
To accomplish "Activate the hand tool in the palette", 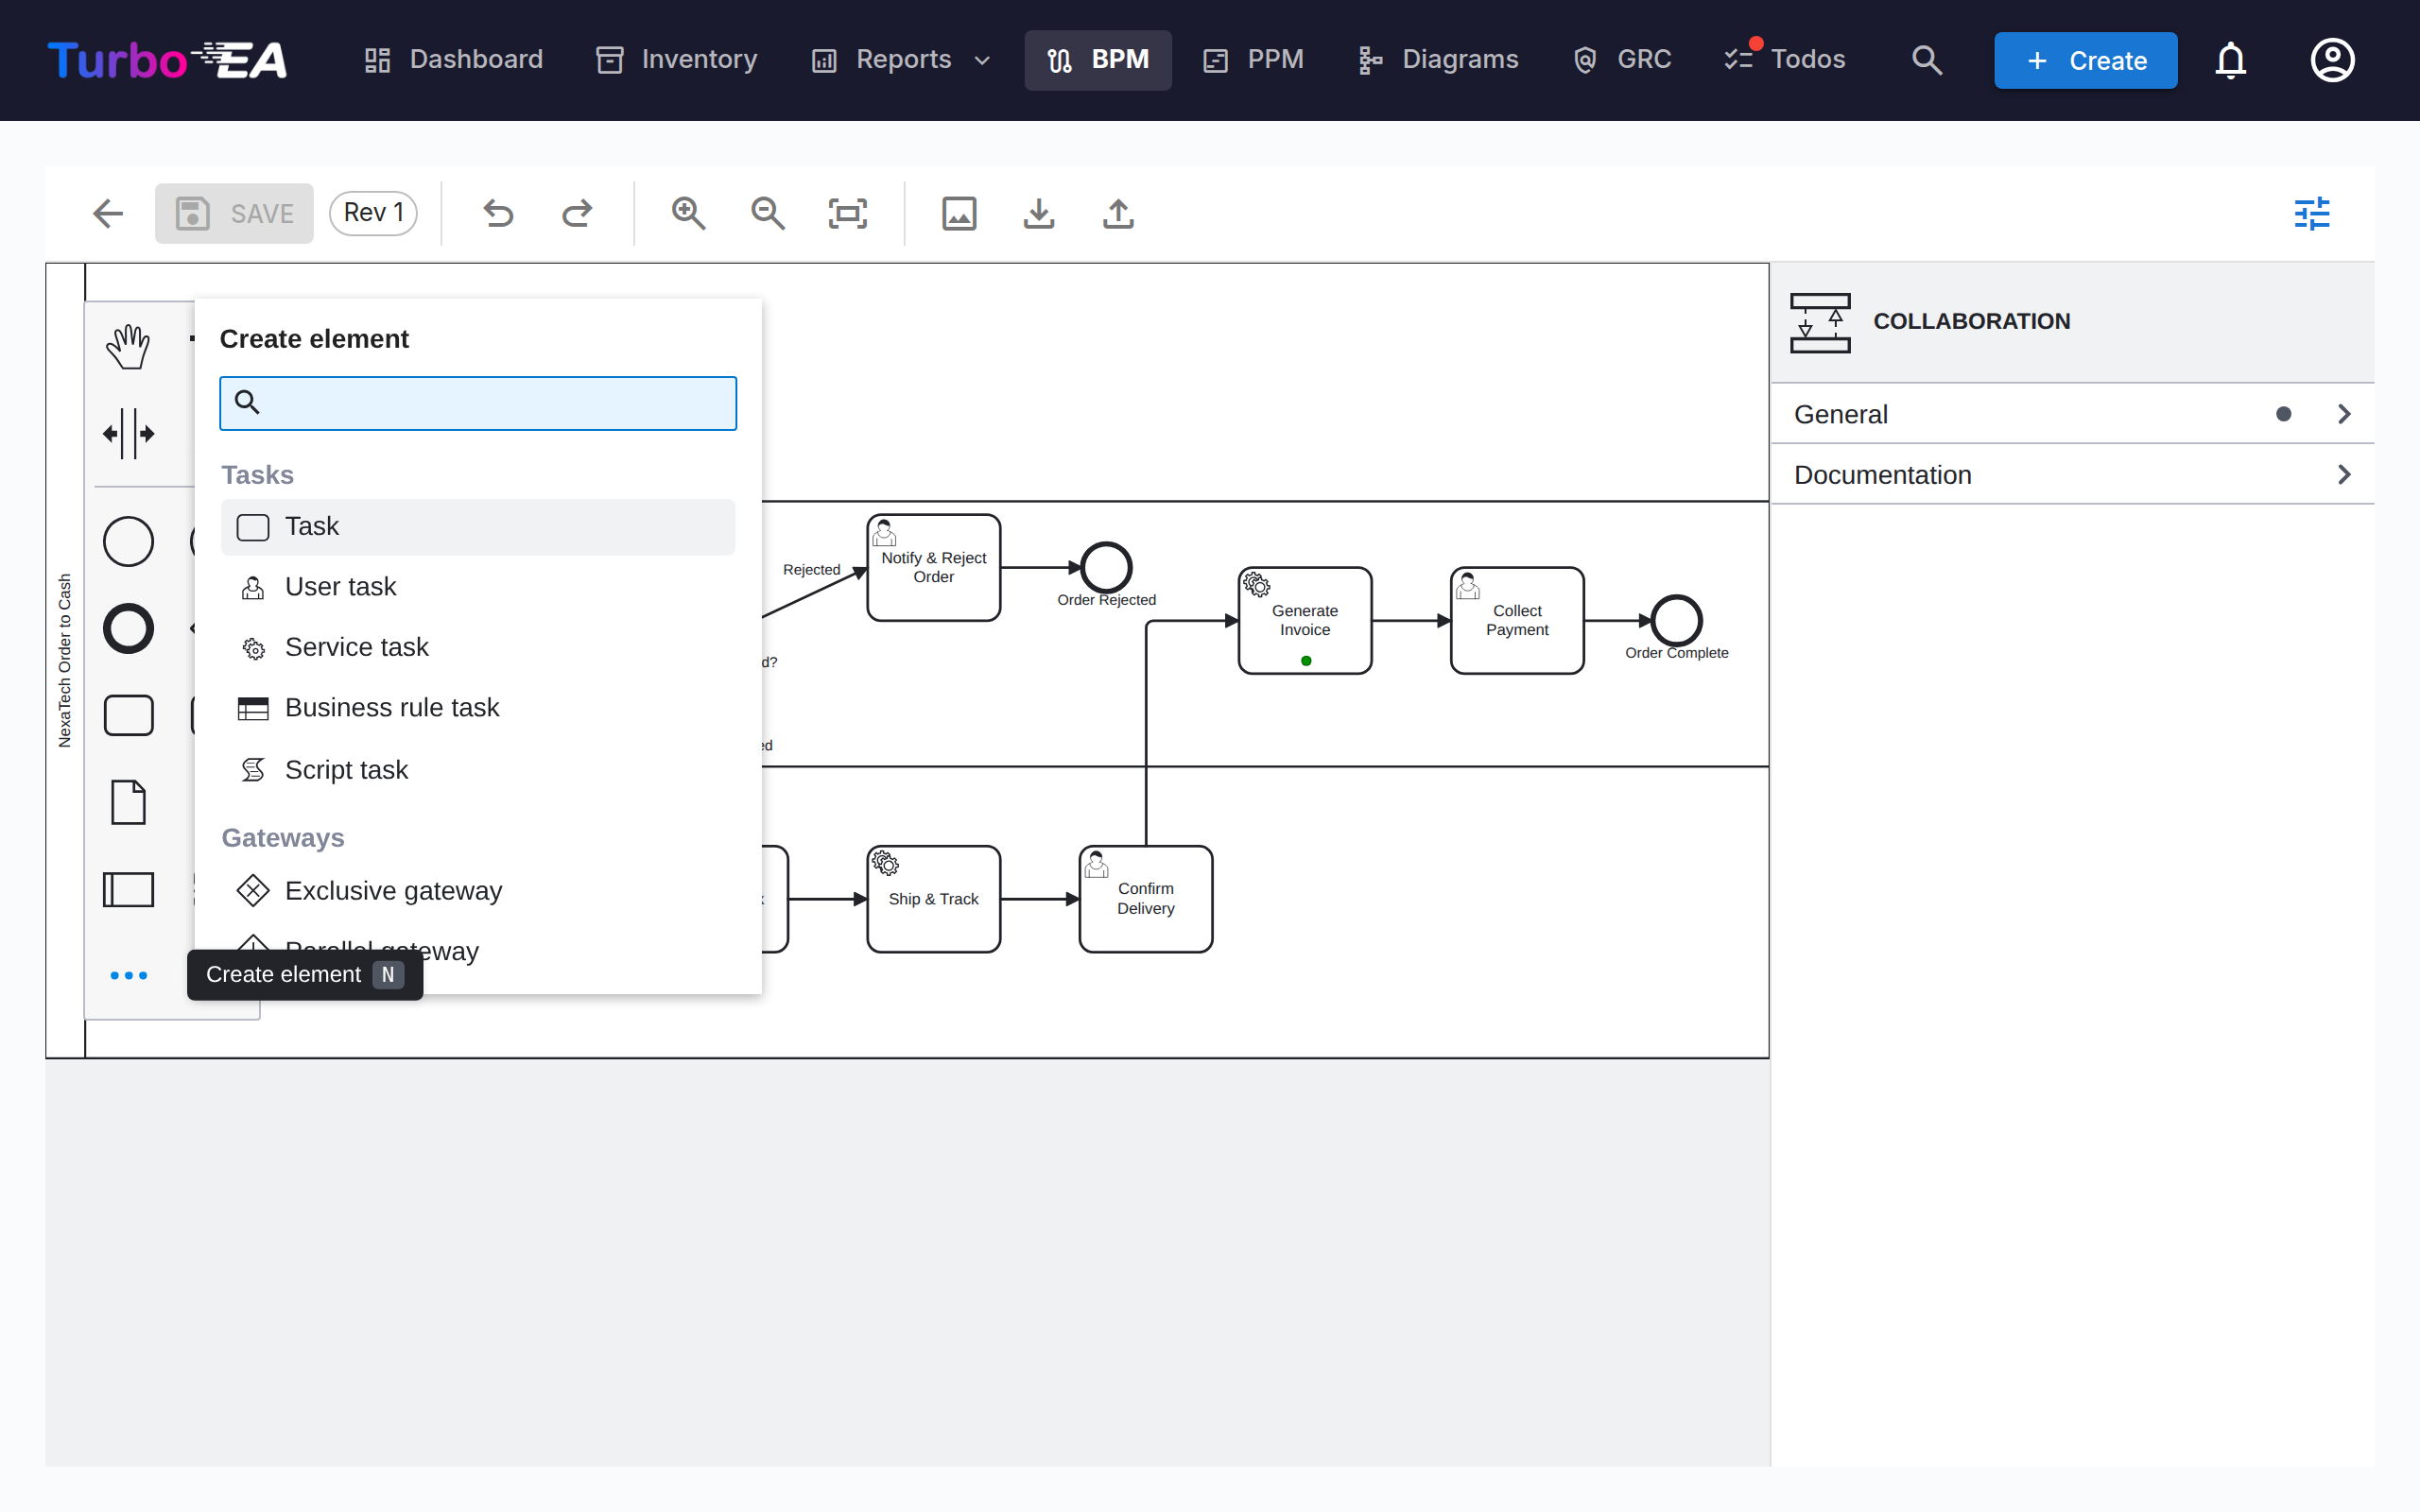I will [x=128, y=347].
